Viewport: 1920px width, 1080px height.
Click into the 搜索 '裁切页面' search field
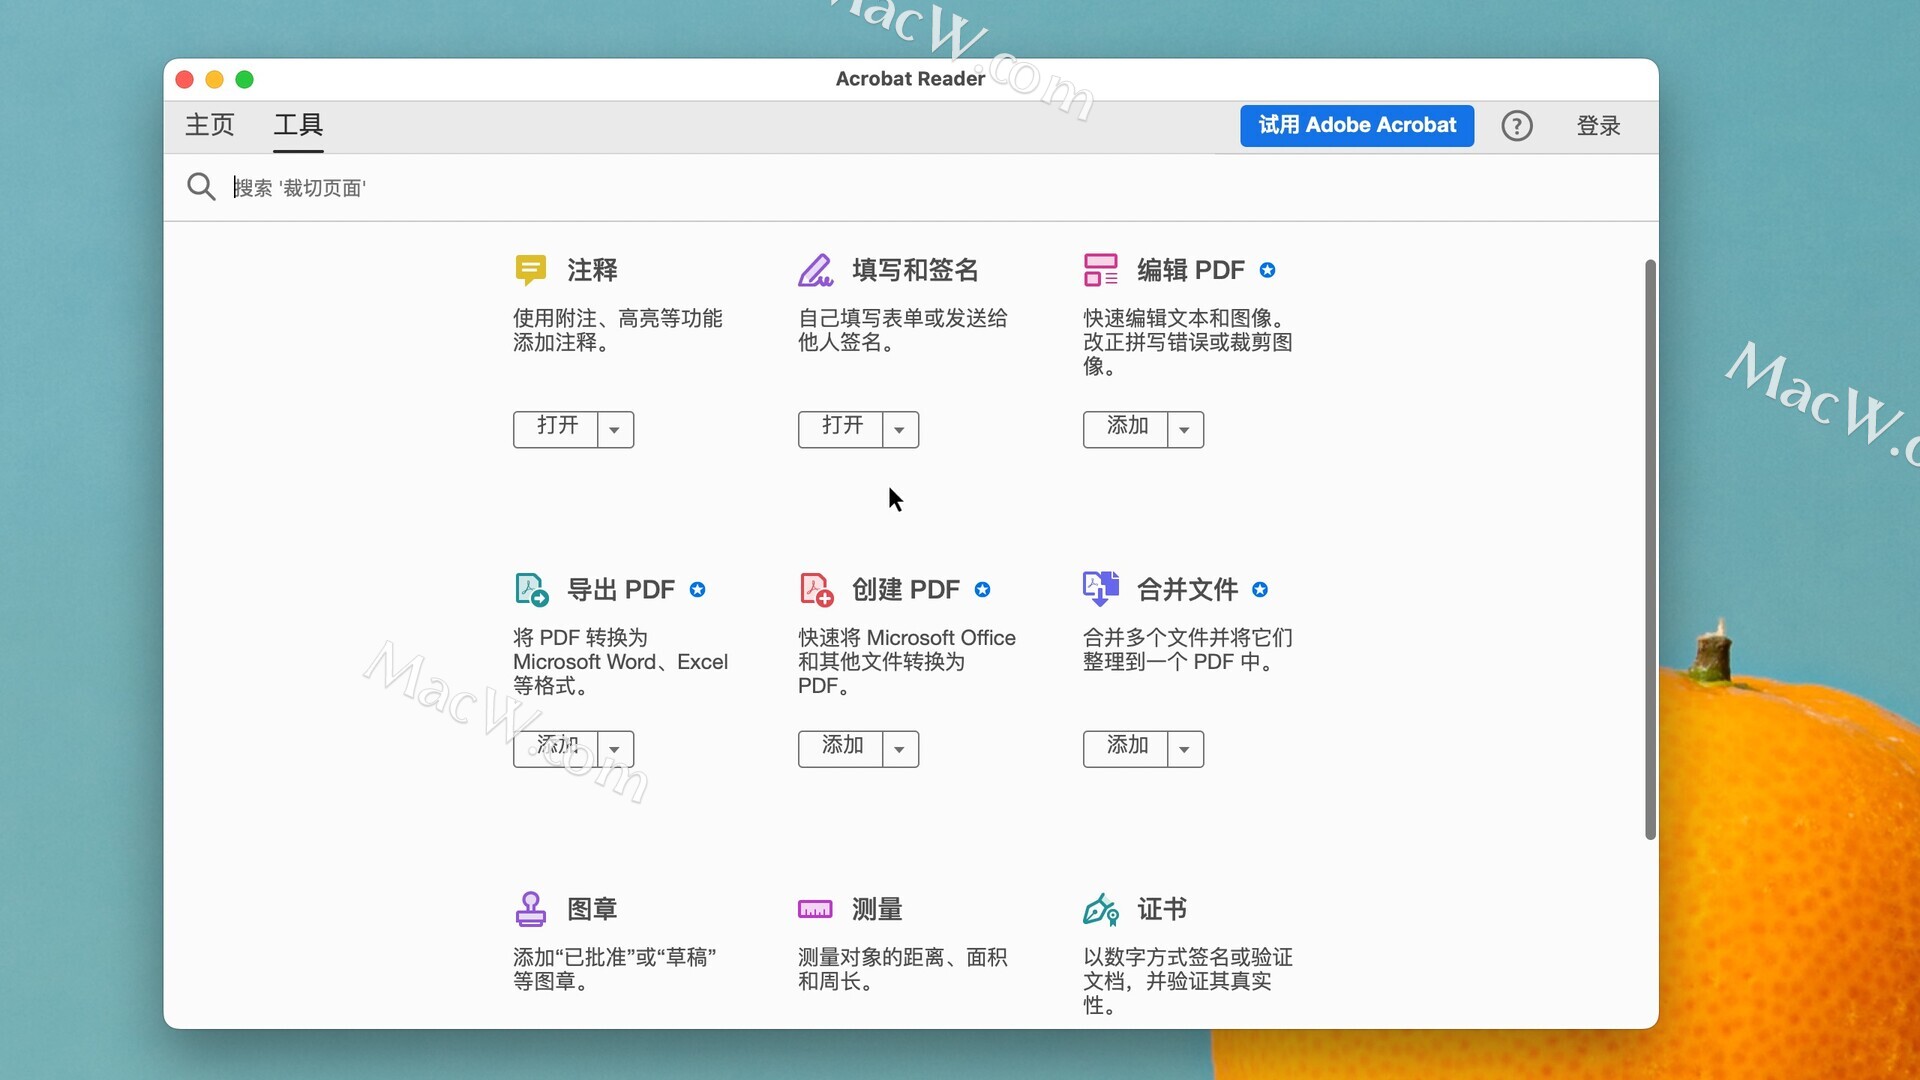click(940, 188)
